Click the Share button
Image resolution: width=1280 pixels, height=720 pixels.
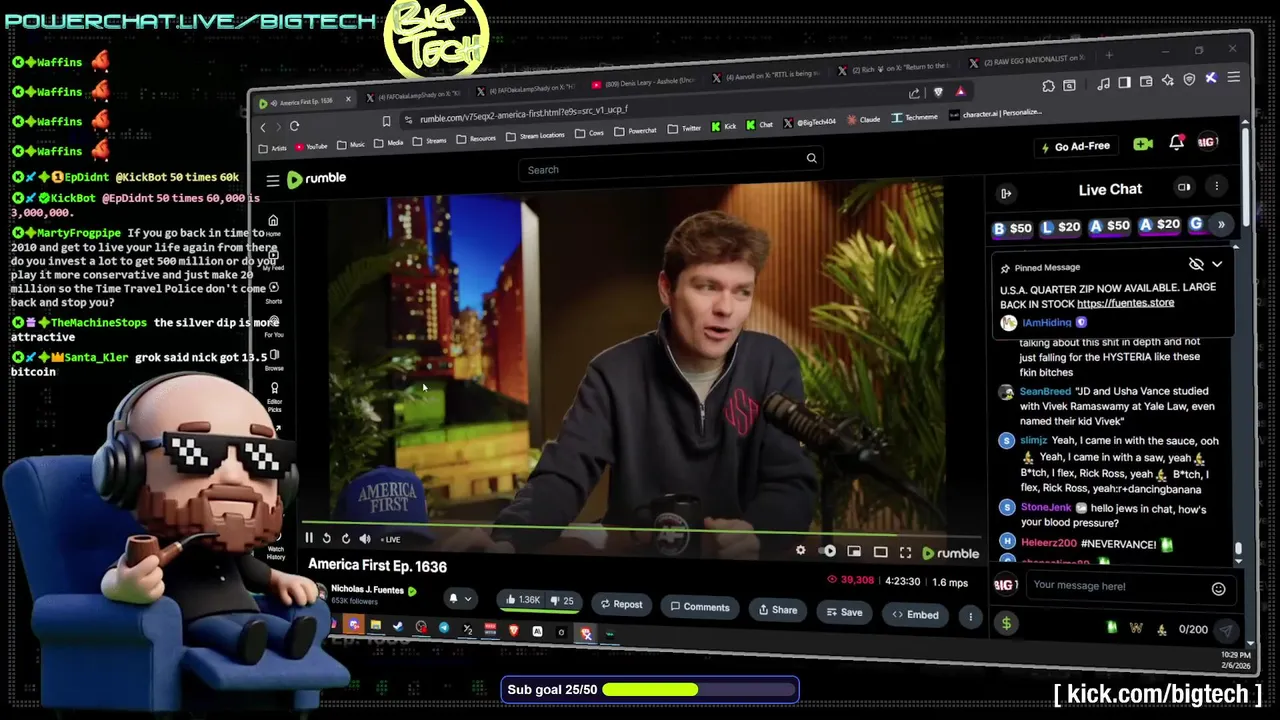point(778,610)
